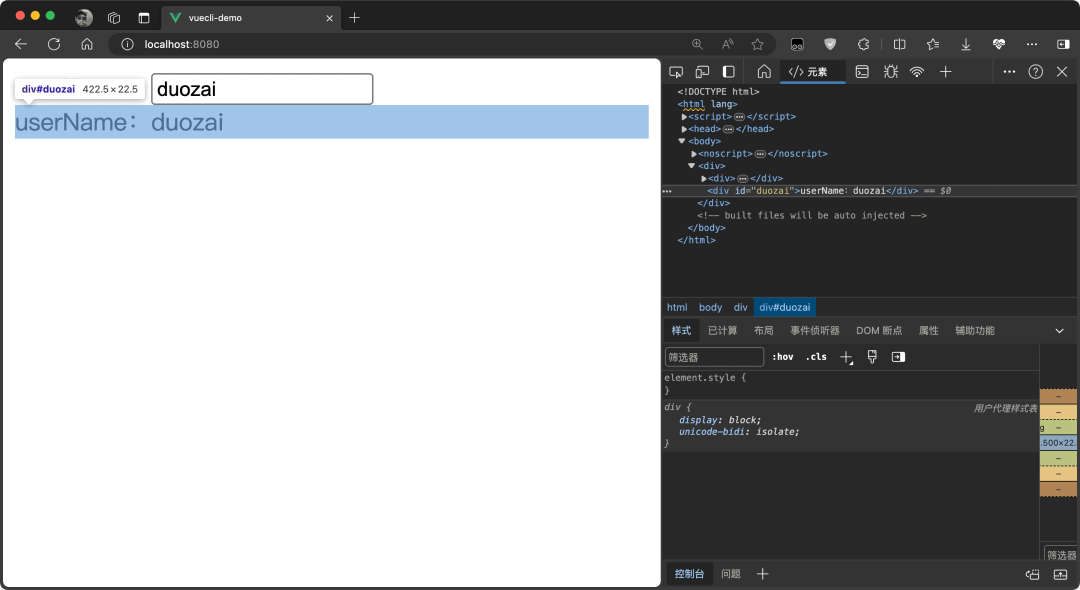Open the row actions dots beside selected node
The image size is (1080, 590).
tap(667, 191)
